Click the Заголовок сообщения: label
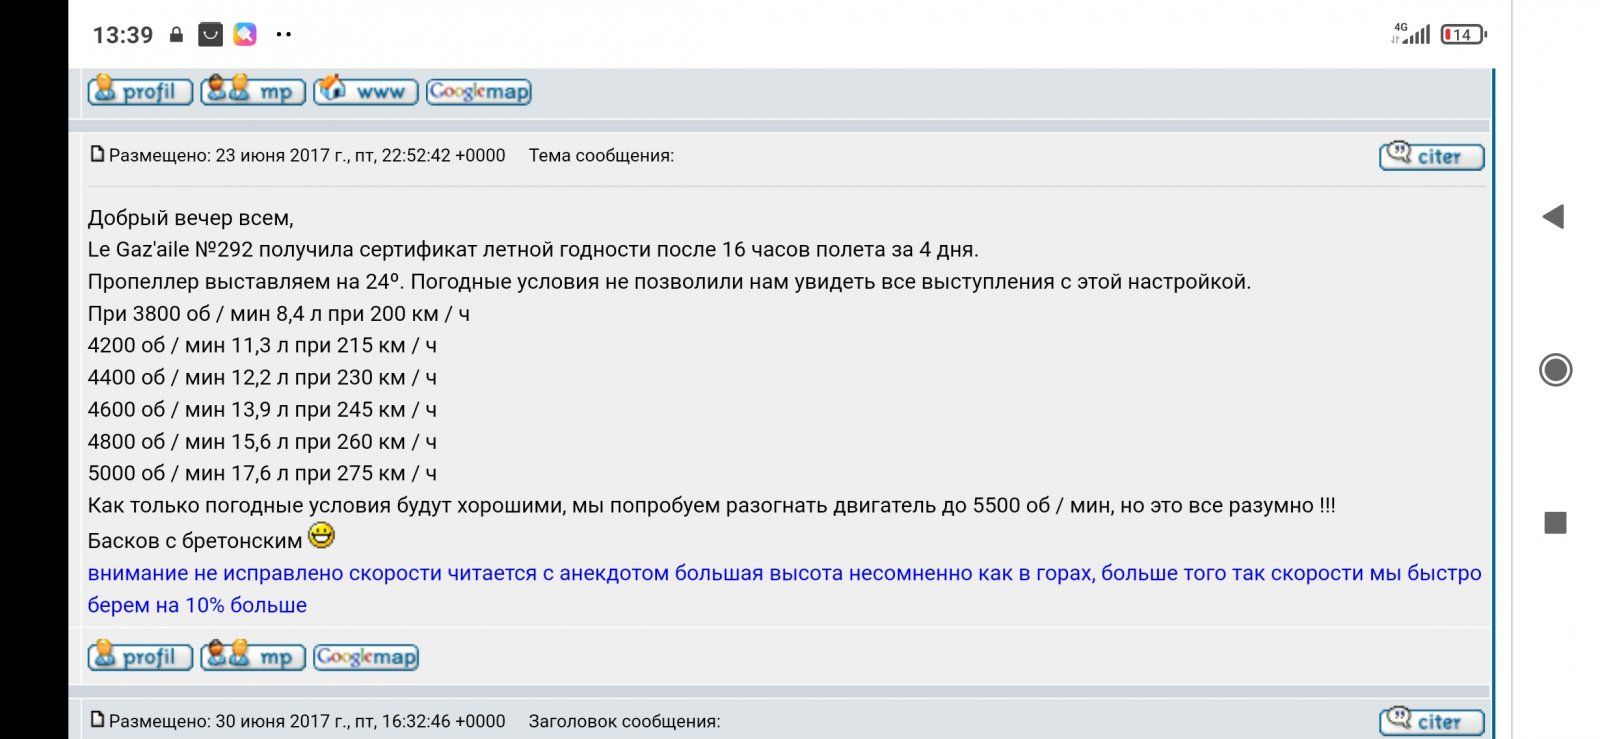Viewport: 1600px width, 739px height. [624, 721]
